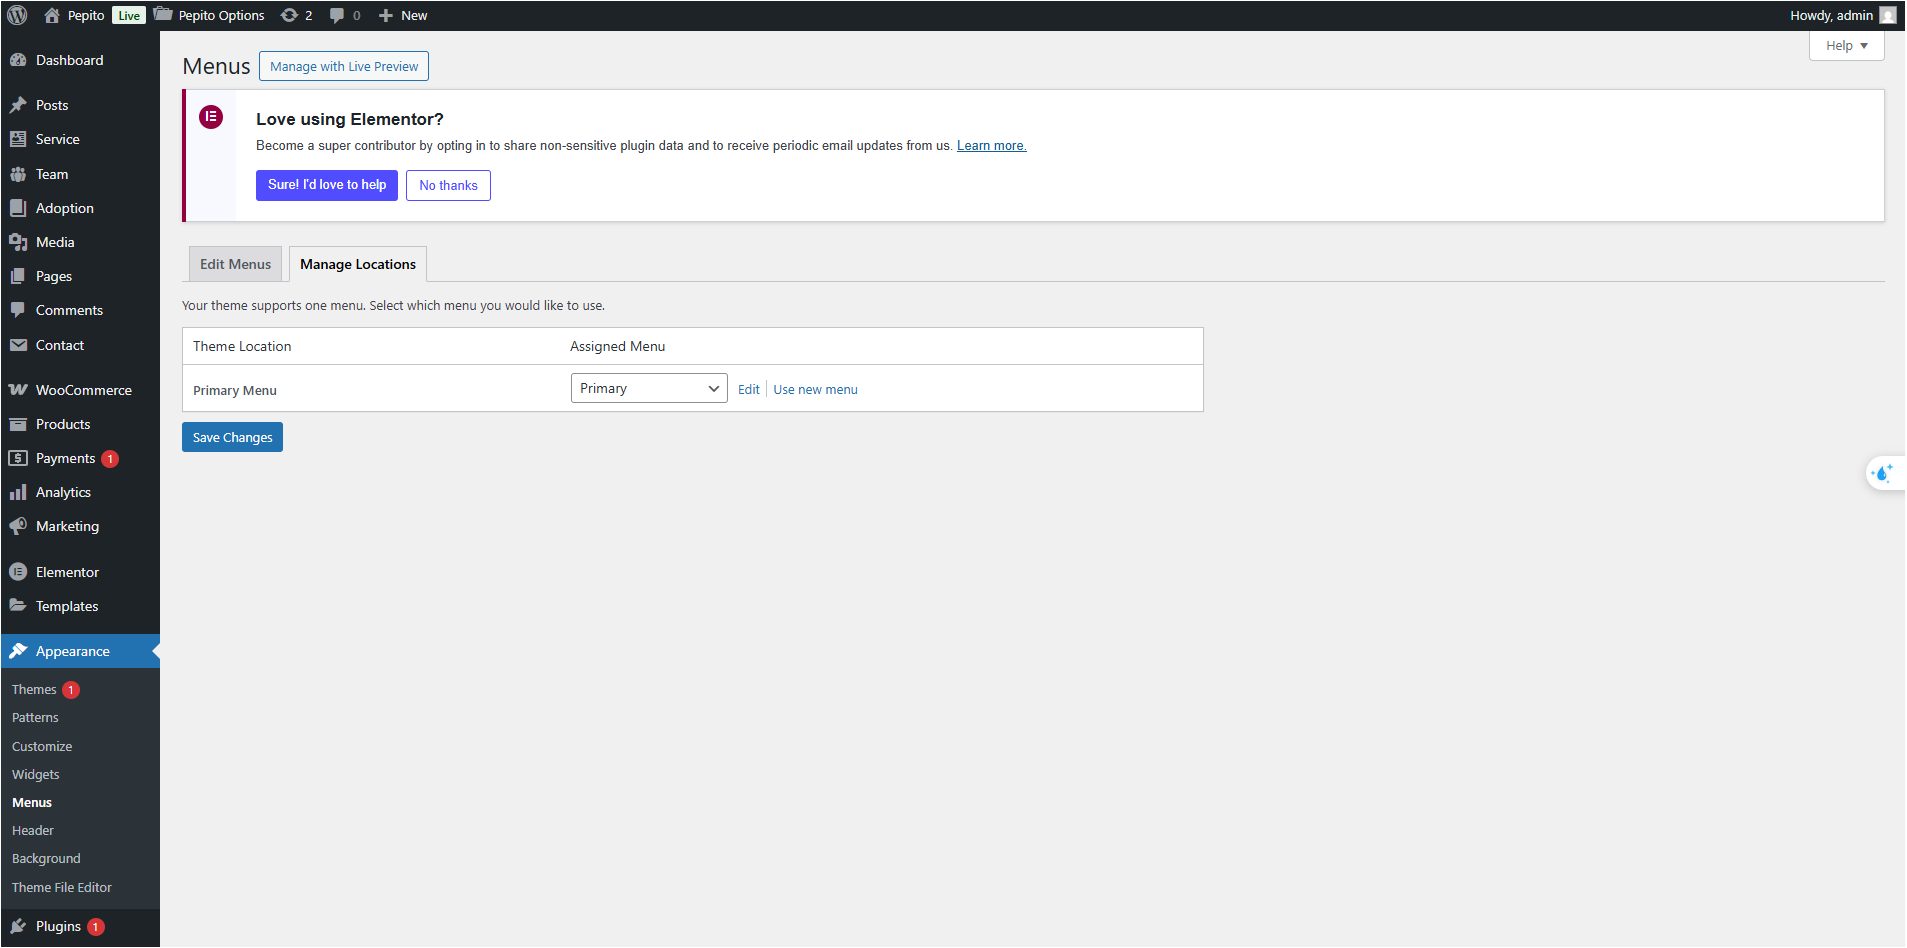Open Header submenu item
This screenshot has width=1907, height=948.
click(33, 831)
